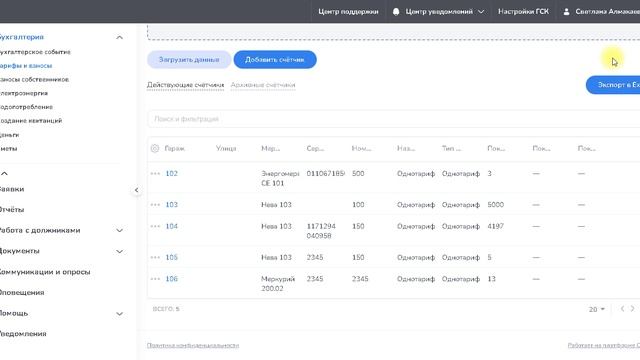This screenshot has width=640, height=360.
Task: Expand the Документы section
Action: 119,251
